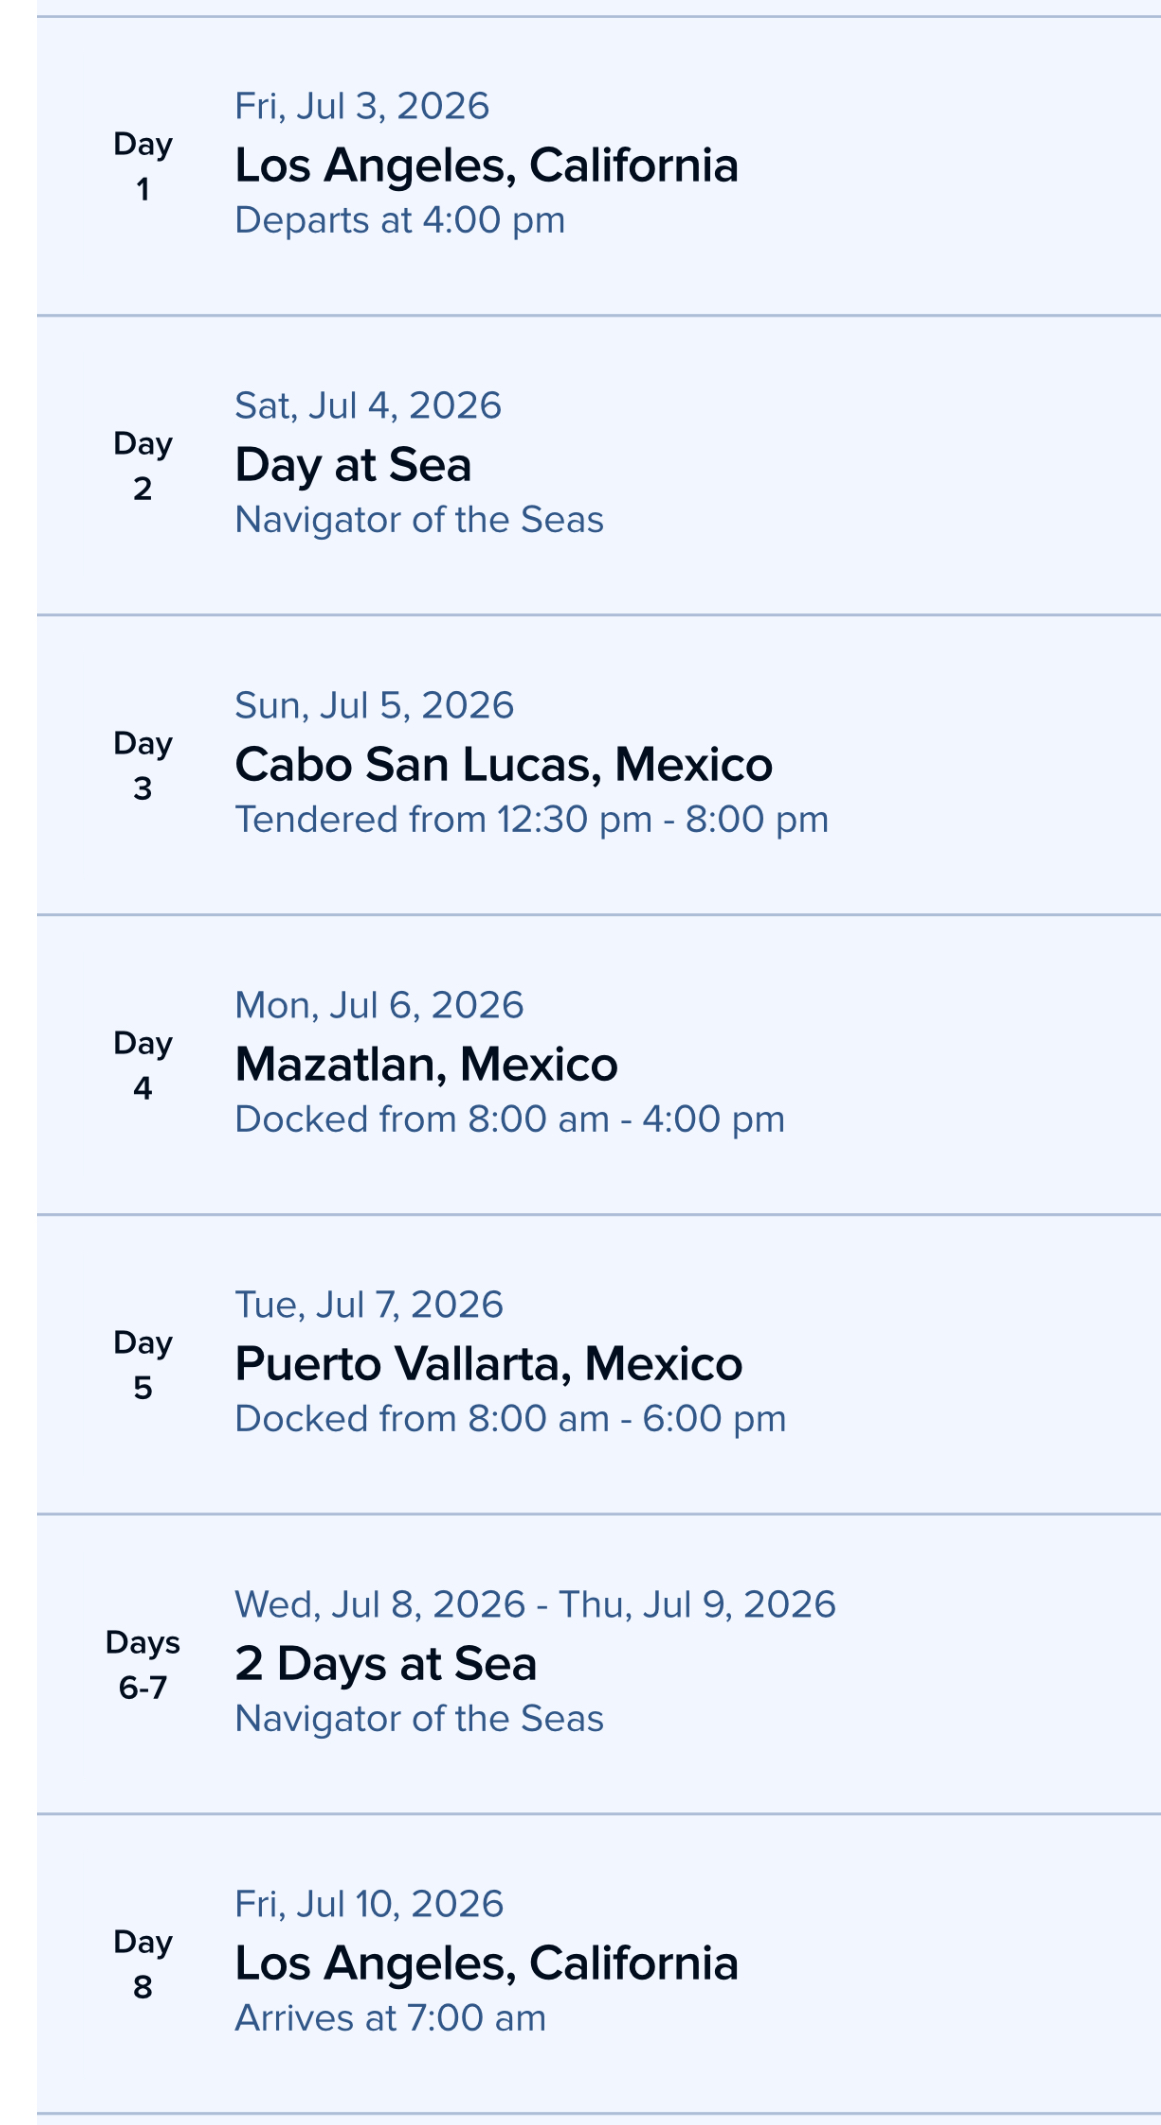Viewport: 1161px width, 2125px height.
Task: Click the Puerto Vallarta docked time ending 6:00 pm
Action: [510, 1419]
